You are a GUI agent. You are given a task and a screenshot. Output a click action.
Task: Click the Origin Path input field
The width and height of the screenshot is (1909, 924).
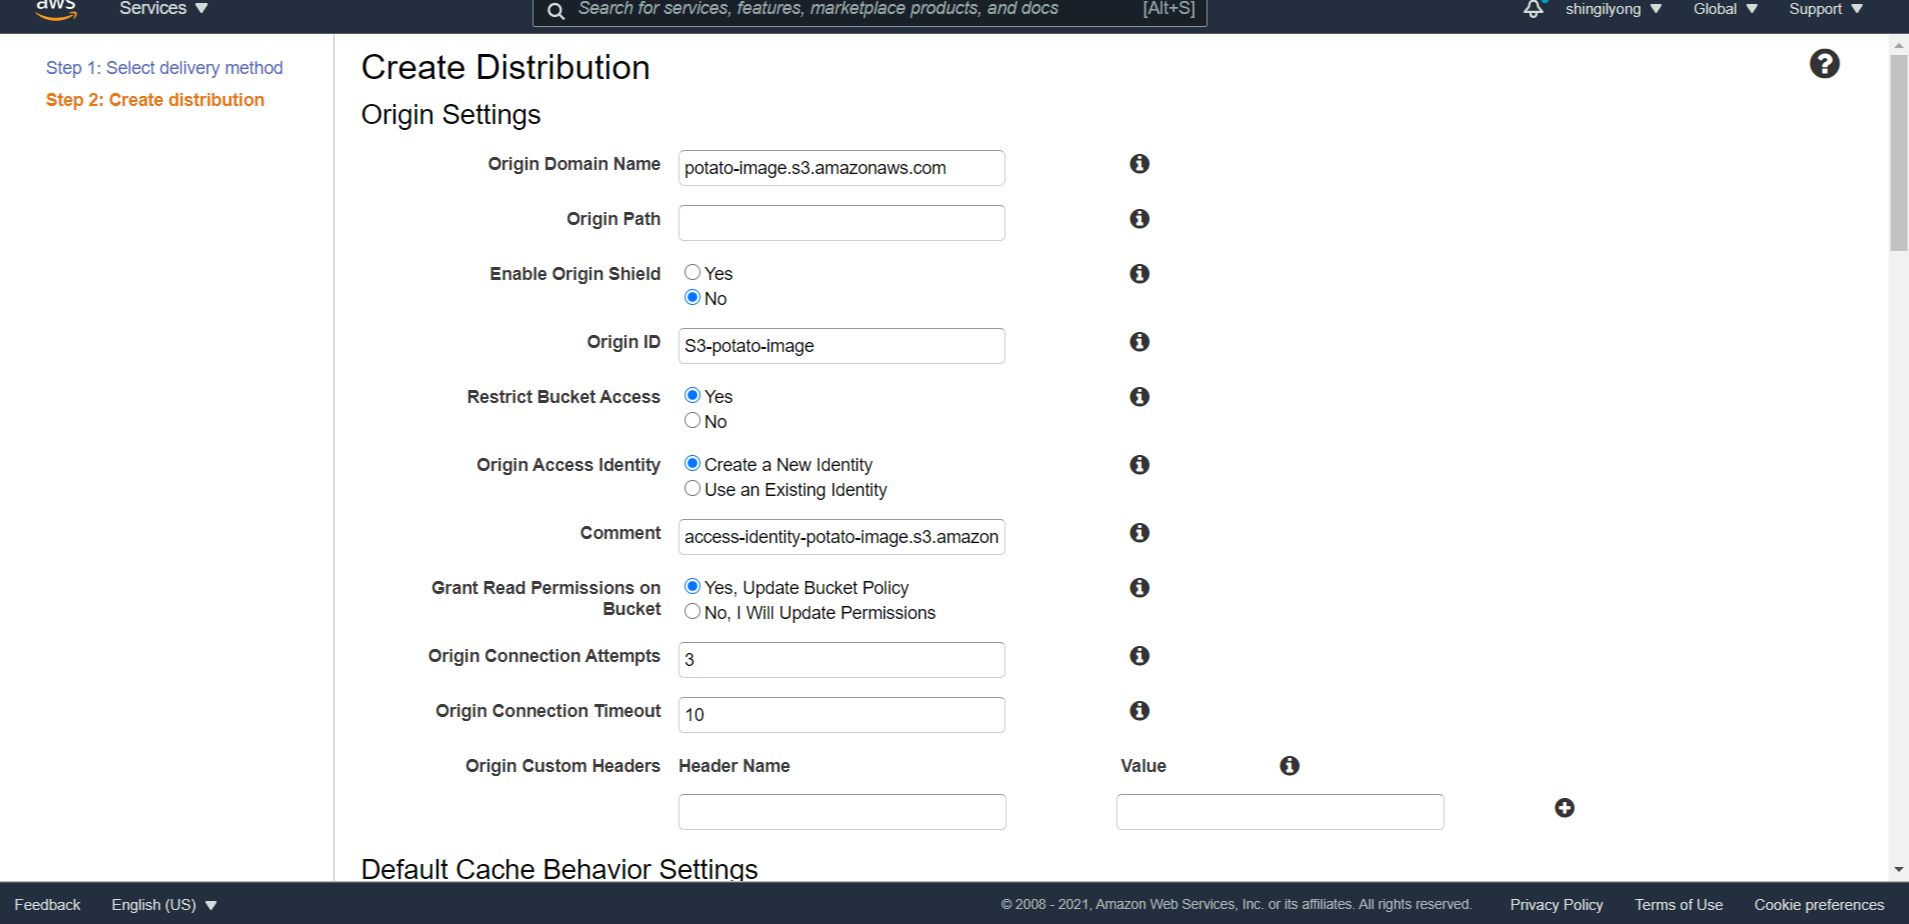pyautogui.click(x=842, y=223)
